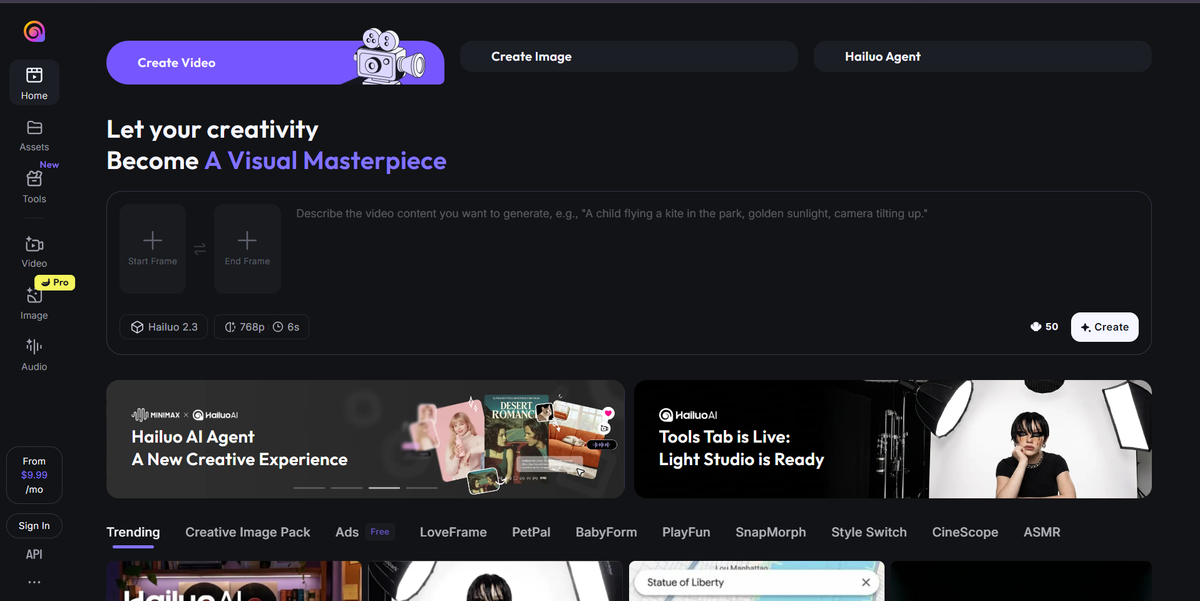Open the Hailuo 2.3 model selector
1200x601 pixels.
pos(164,327)
